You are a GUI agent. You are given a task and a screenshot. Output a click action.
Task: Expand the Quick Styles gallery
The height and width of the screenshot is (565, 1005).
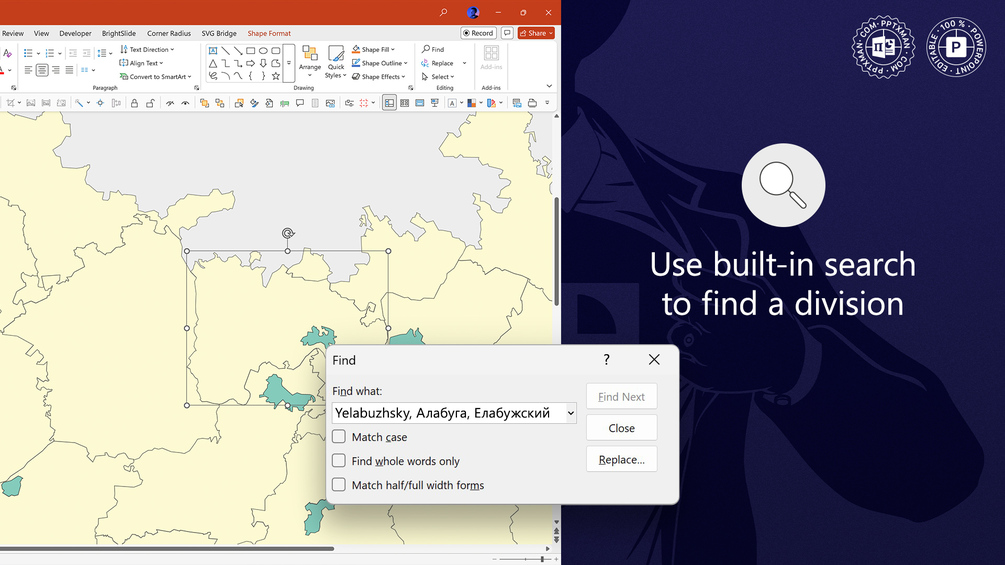point(336,62)
